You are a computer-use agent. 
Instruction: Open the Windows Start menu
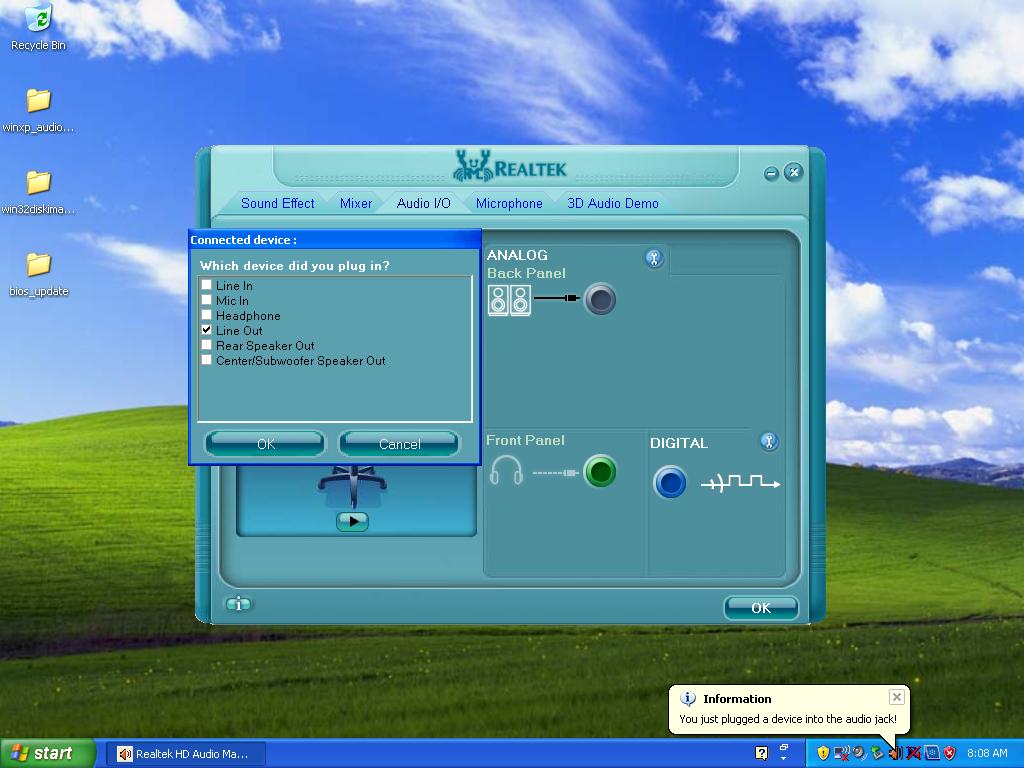[x=47, y=754]
